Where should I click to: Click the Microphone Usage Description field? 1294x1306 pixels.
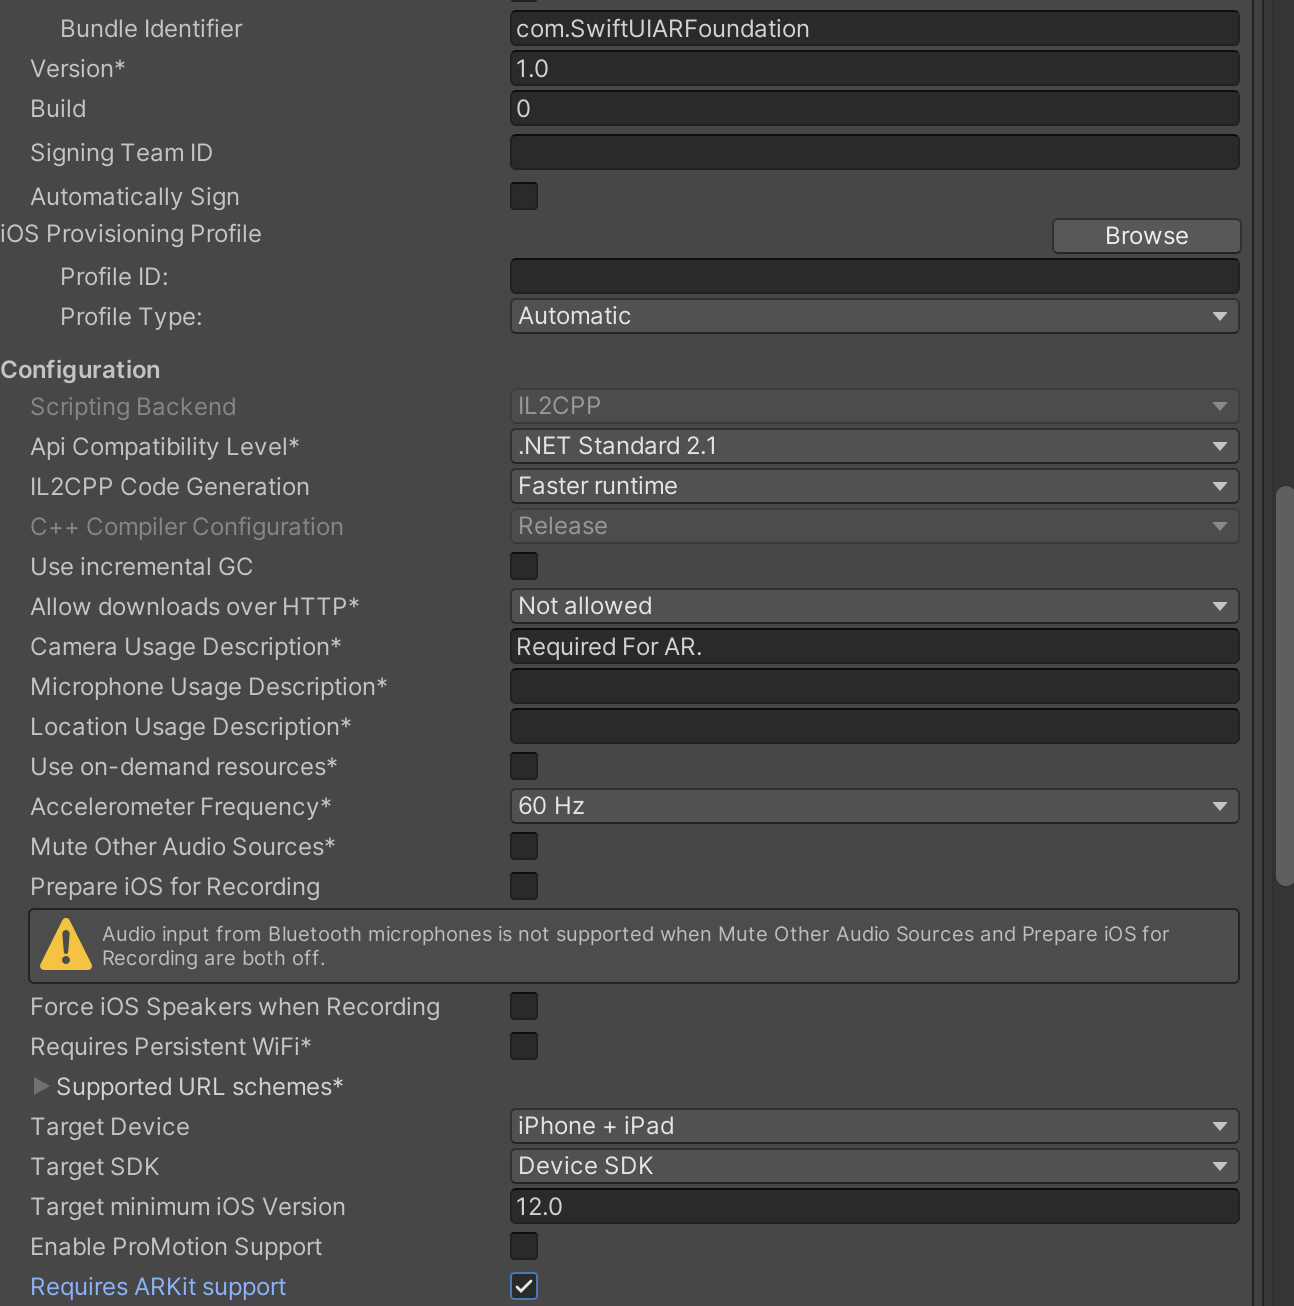point(874,686)
